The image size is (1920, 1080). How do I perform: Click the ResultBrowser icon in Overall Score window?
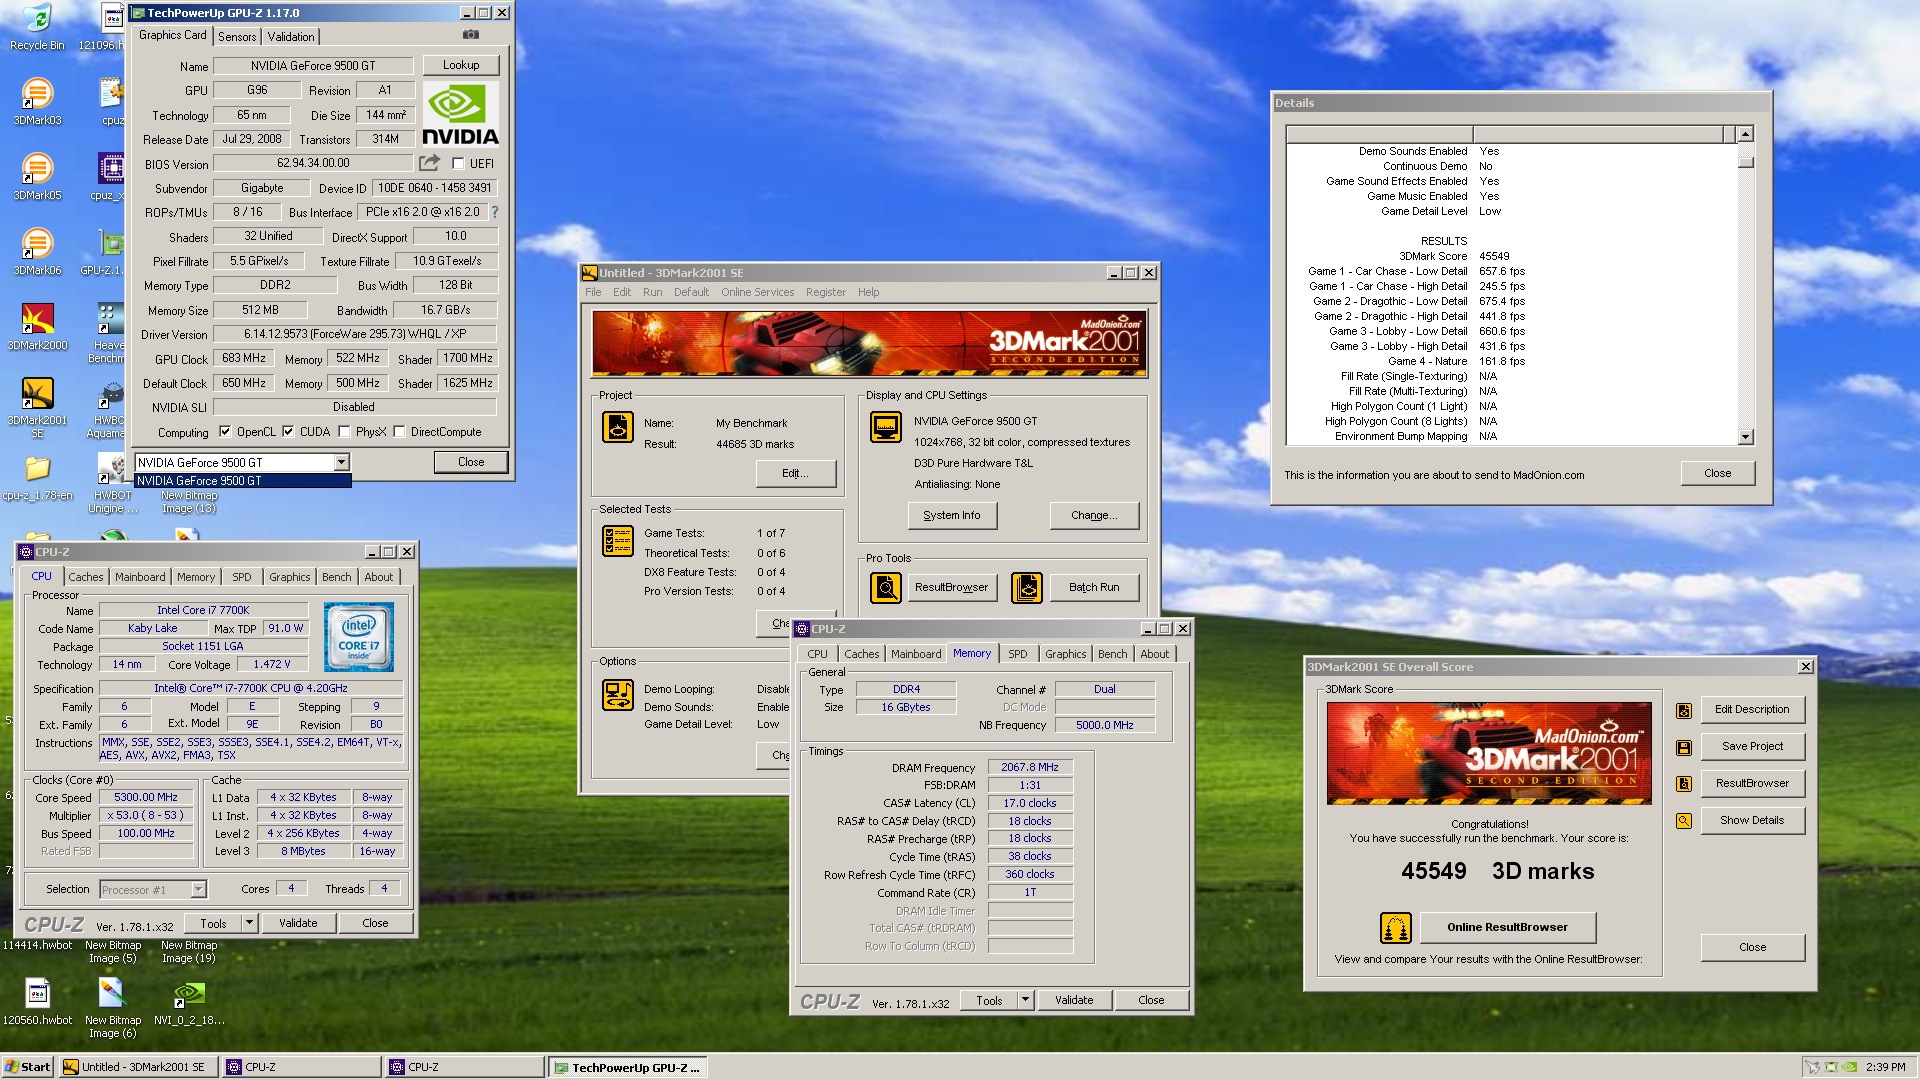(1684, 784)
